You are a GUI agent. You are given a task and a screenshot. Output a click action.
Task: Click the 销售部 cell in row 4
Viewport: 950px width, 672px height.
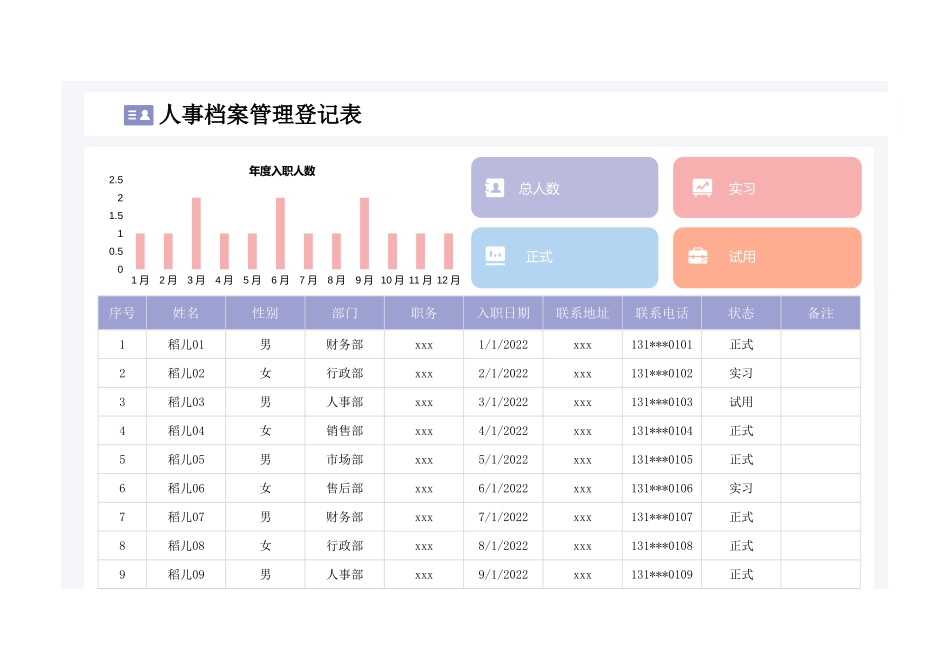click(344, 431)
